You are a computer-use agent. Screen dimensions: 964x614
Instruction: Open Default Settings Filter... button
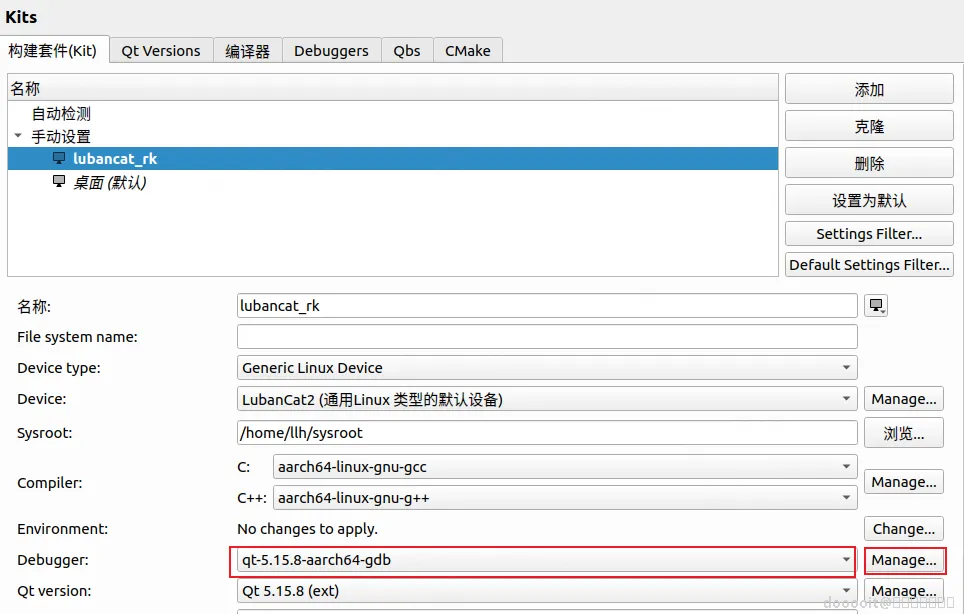[x=869, y=265]
